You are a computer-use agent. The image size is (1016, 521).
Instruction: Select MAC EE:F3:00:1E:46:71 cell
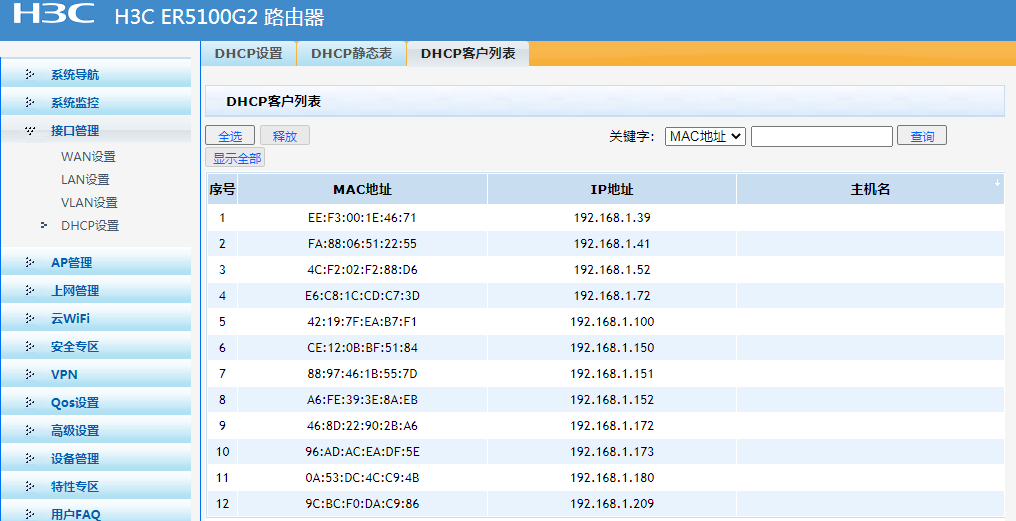pos(362,218)
